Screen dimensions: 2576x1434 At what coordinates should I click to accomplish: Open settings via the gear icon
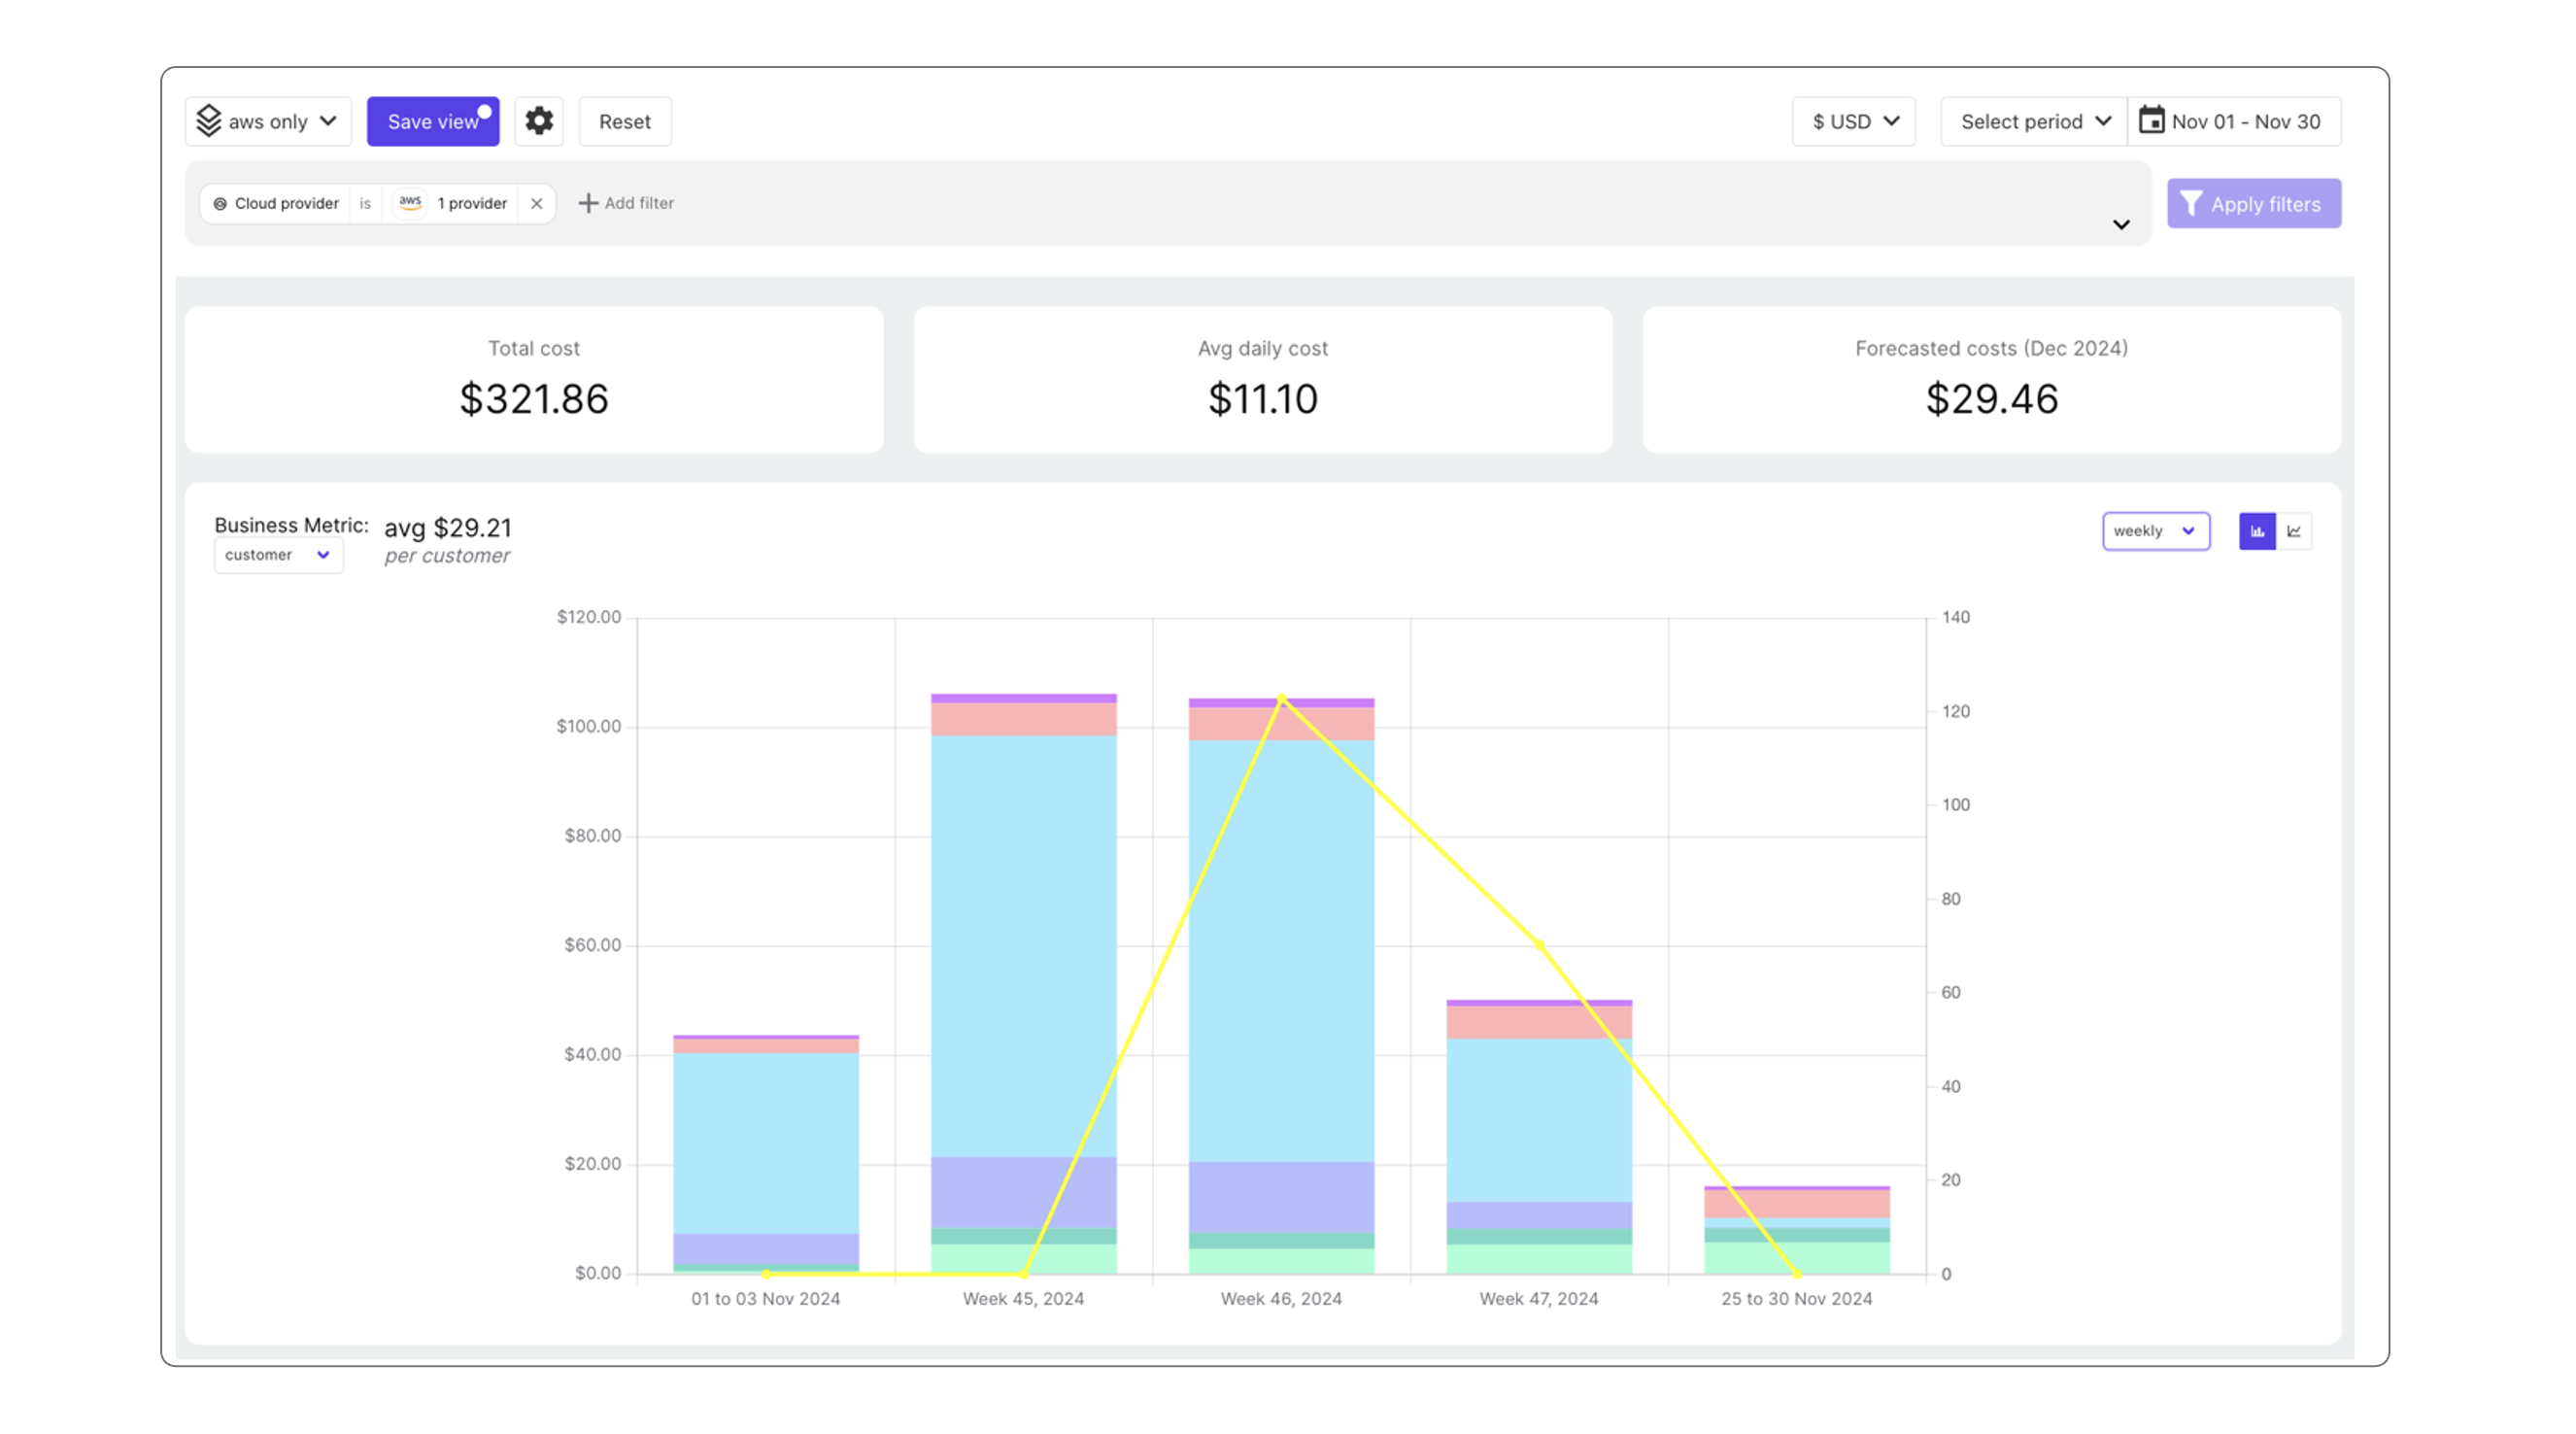539,121
